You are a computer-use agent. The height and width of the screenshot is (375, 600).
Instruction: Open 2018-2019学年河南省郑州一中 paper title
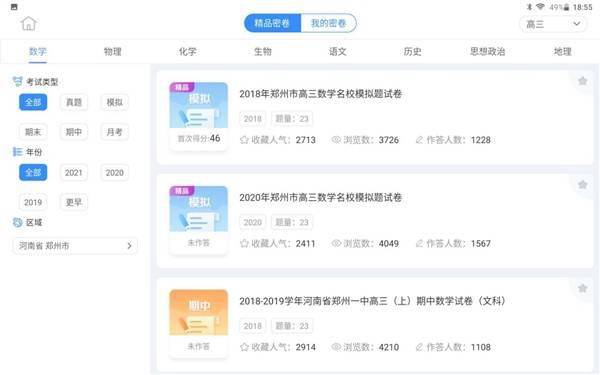tap(372, 301)
